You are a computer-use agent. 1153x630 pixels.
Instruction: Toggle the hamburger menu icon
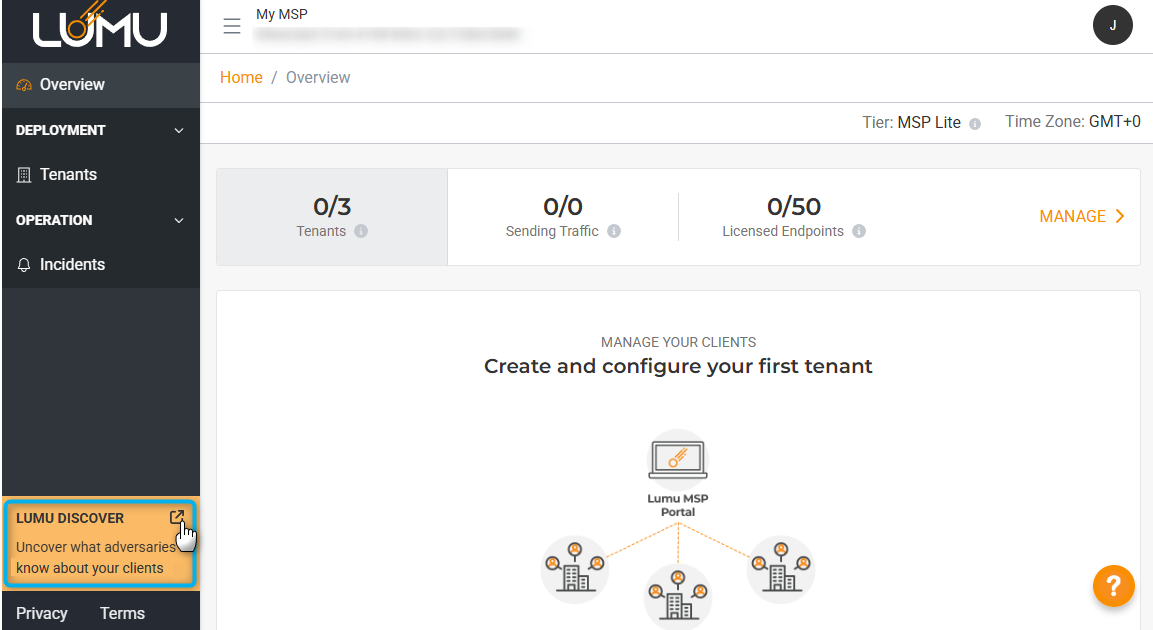click(x=232, y=26)
